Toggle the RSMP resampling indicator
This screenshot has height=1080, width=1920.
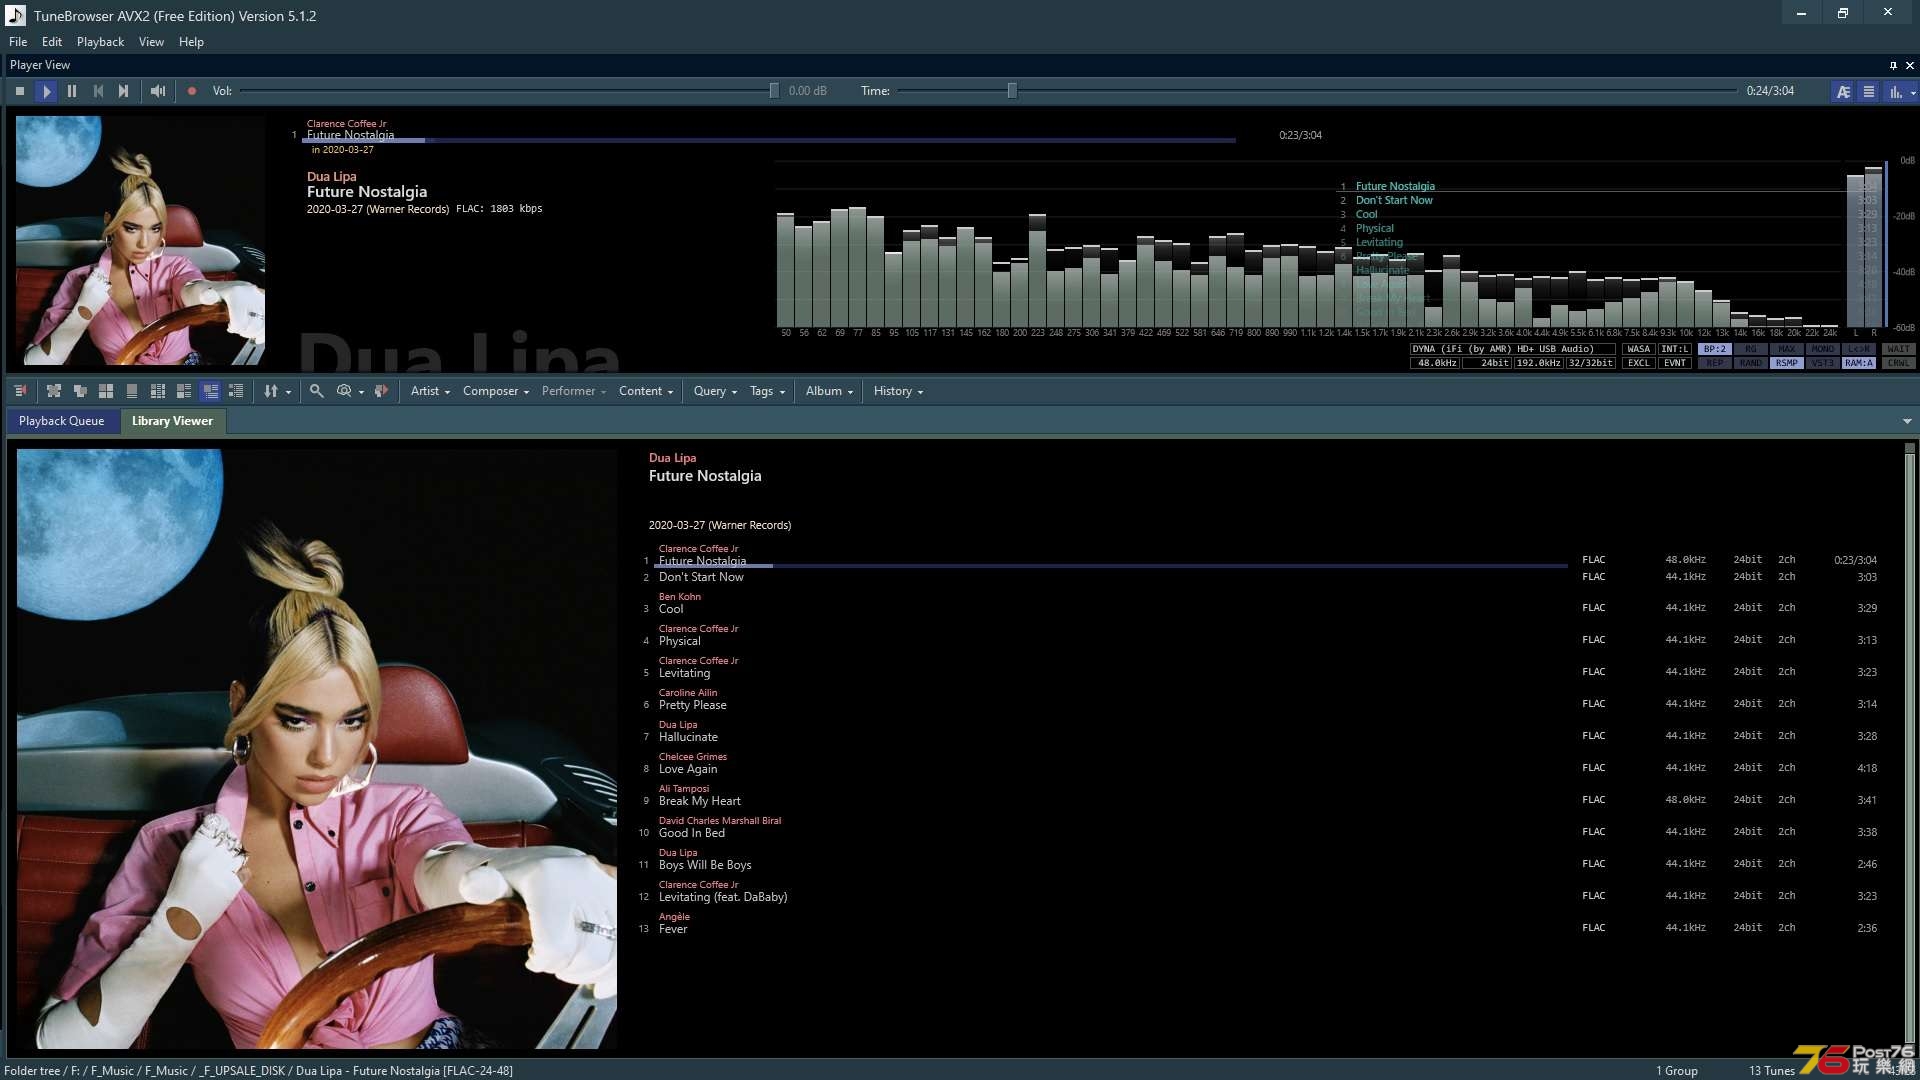click(1787, 363)
